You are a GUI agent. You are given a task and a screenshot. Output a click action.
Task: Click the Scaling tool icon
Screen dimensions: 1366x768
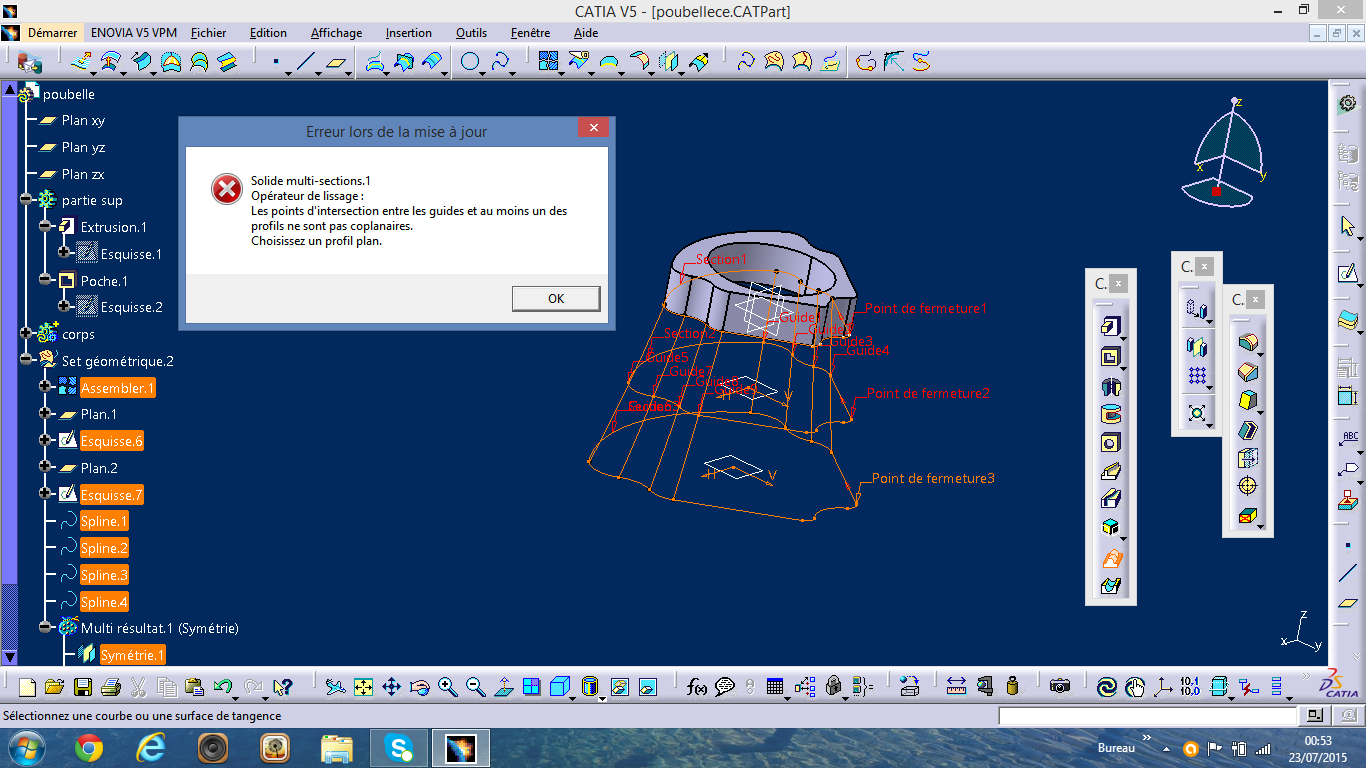1196,411
